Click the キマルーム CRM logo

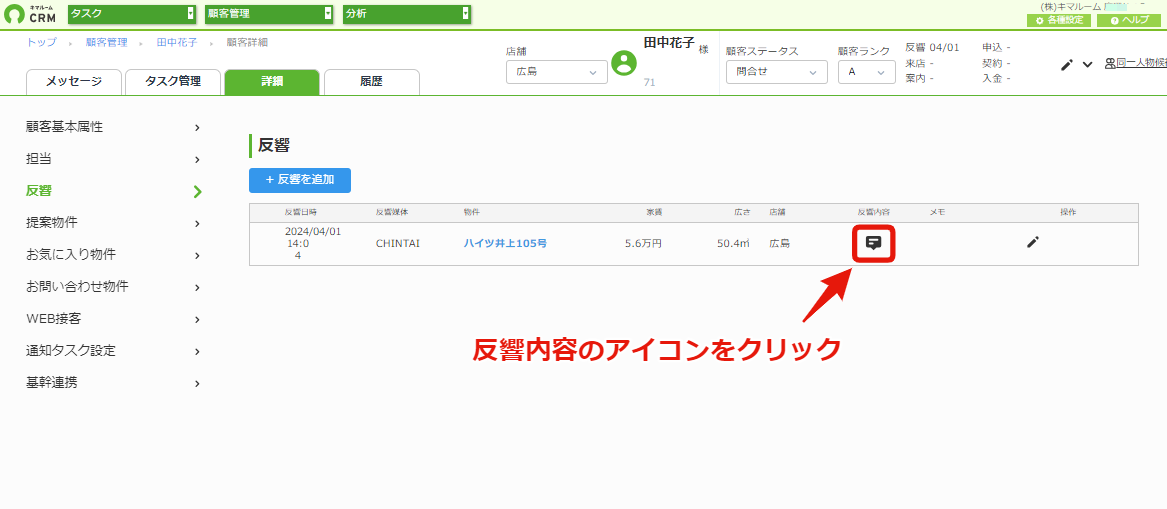point(29,13)
